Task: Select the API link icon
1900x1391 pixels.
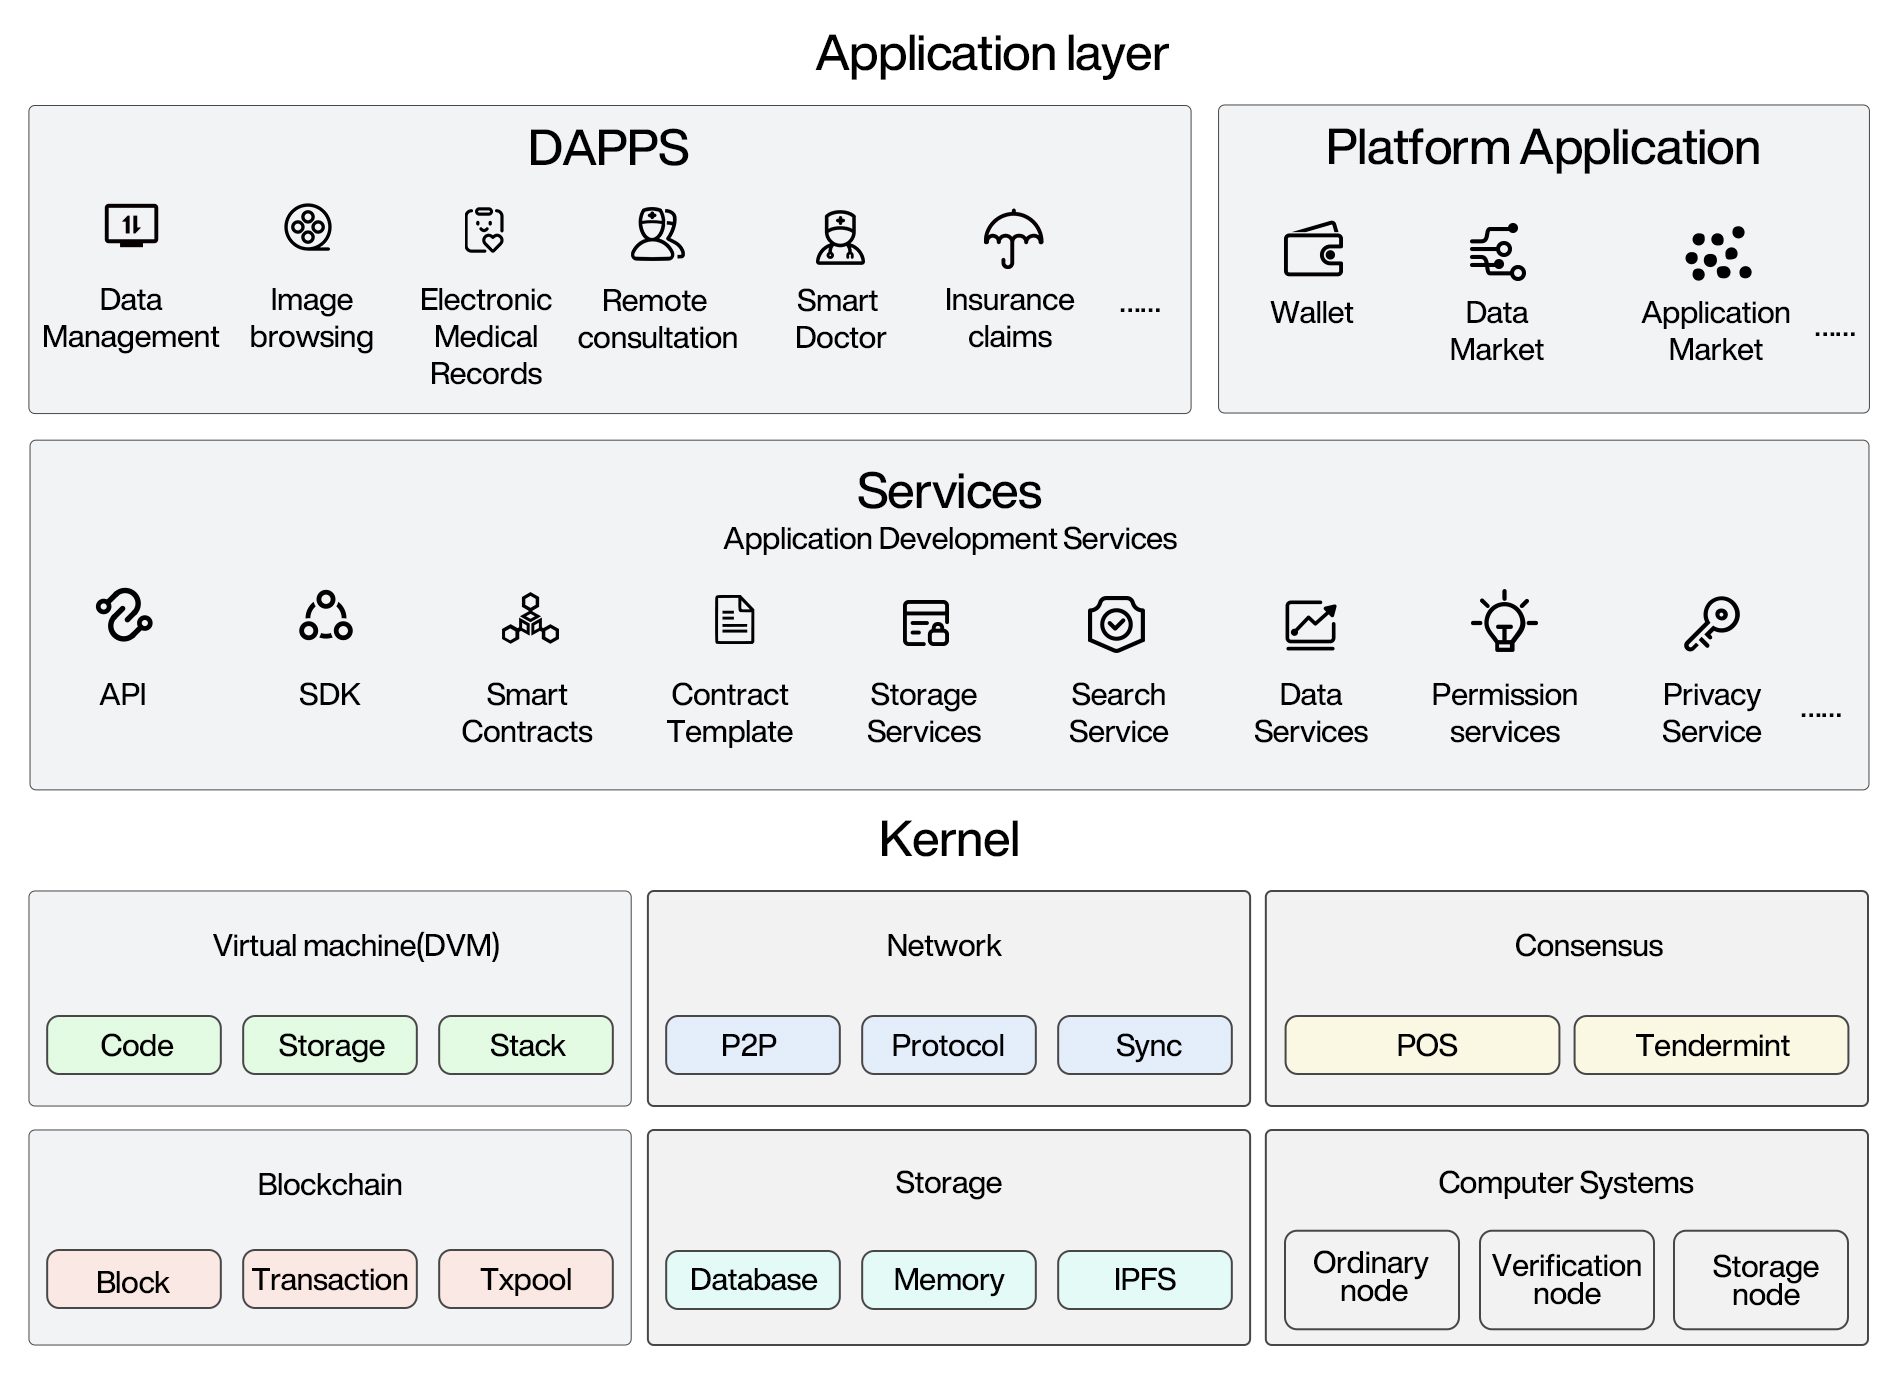Action: (x=124, y=615)
